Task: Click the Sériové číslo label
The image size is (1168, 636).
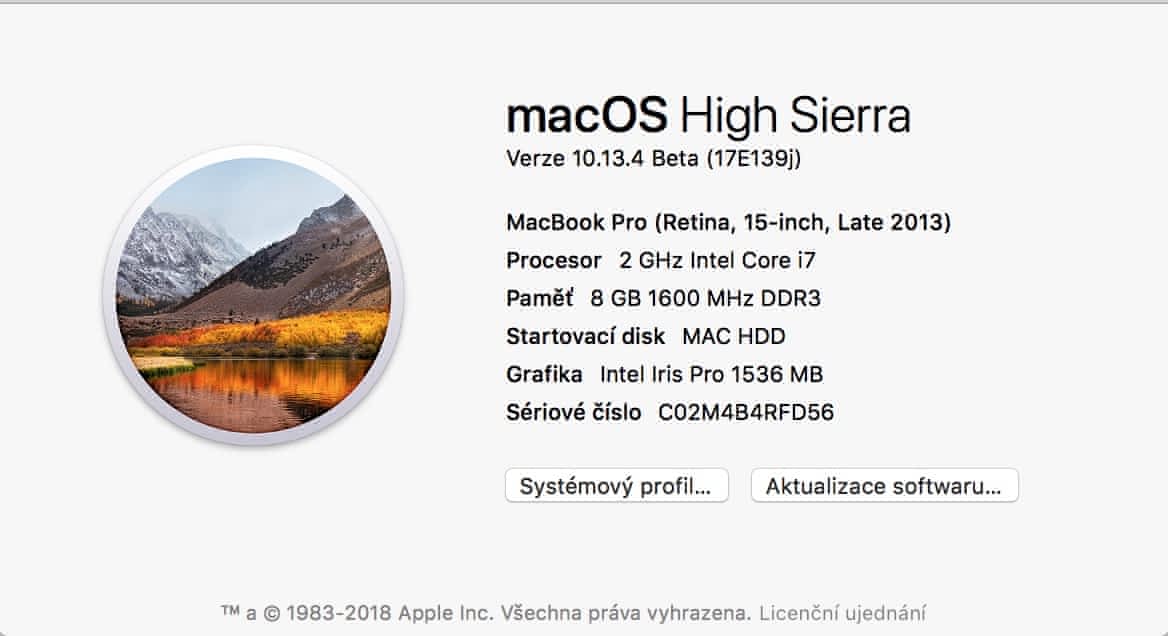Action: pyautogui.click(x=573, y=412)
